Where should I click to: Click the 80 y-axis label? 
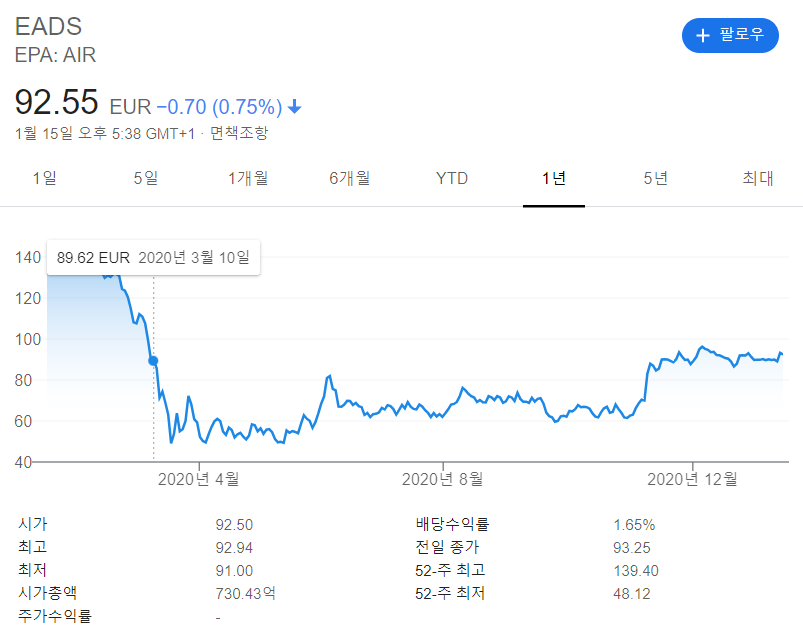23,380
